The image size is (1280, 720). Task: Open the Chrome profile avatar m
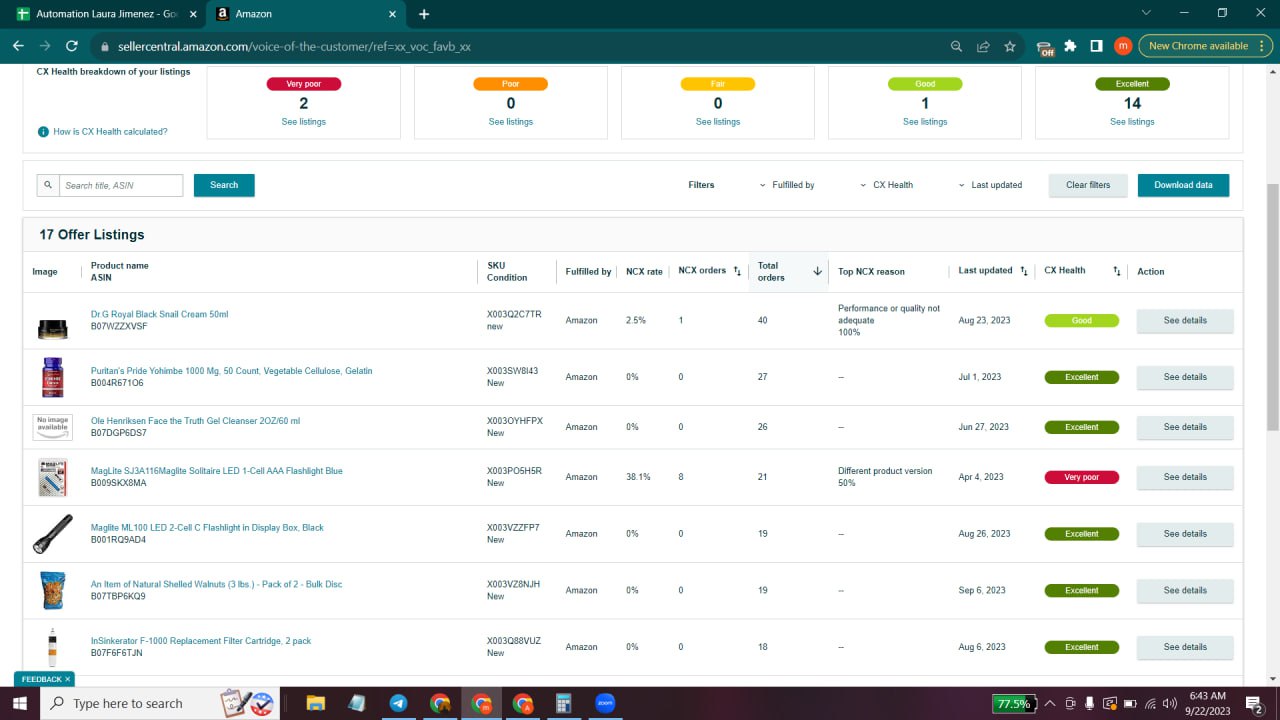click(1123, 46)
